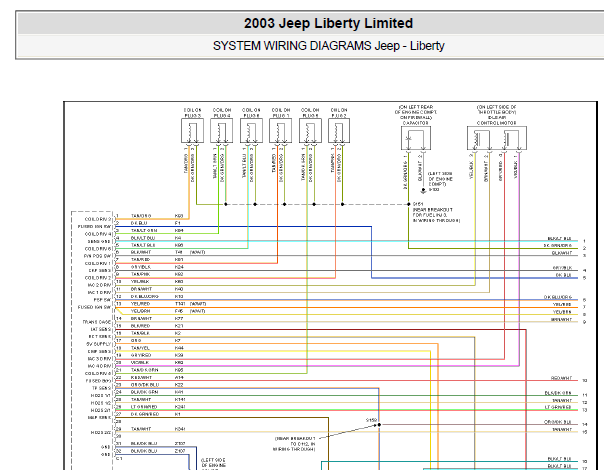Click the "CONTROL MOTOR" label text

497,123
